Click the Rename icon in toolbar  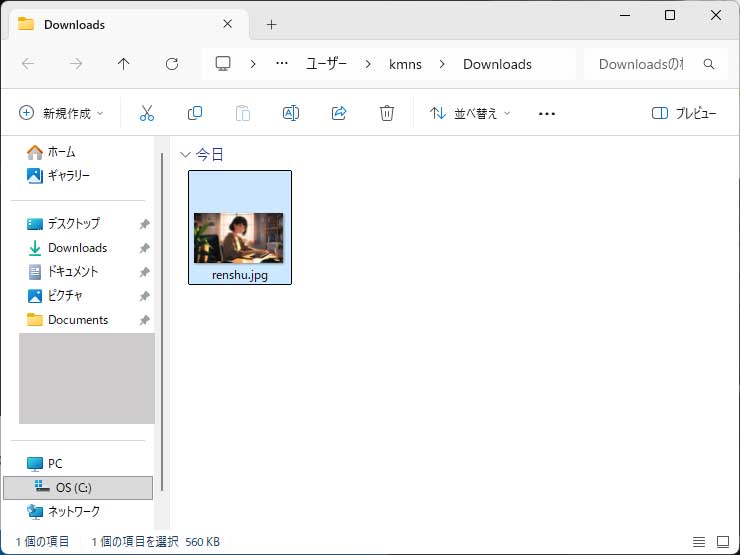[291, 114]
